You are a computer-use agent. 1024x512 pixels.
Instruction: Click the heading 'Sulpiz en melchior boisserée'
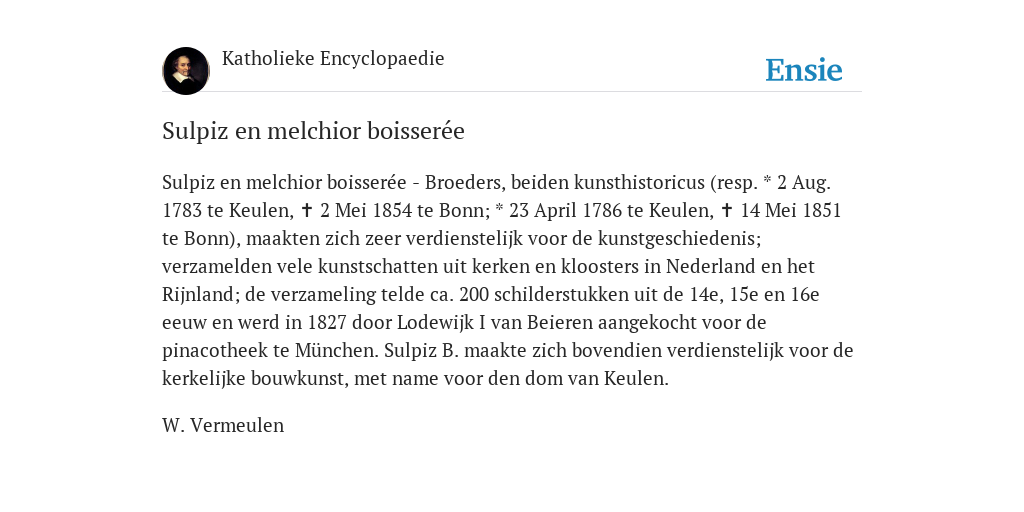[x=313, y=131]
